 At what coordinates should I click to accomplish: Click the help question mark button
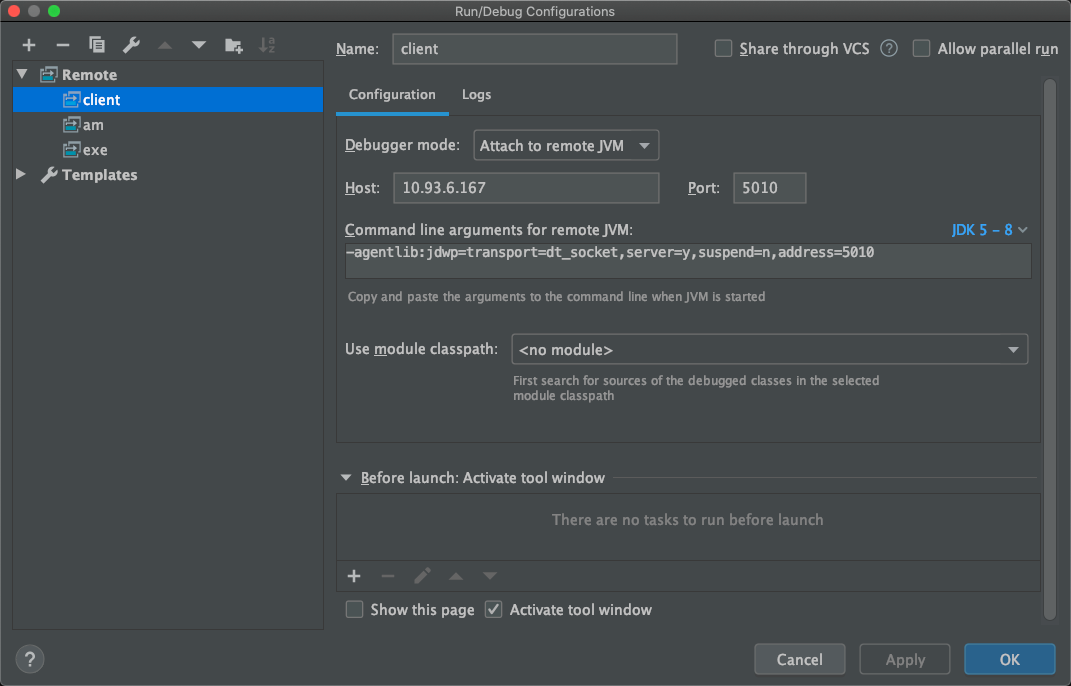(30, 659)
